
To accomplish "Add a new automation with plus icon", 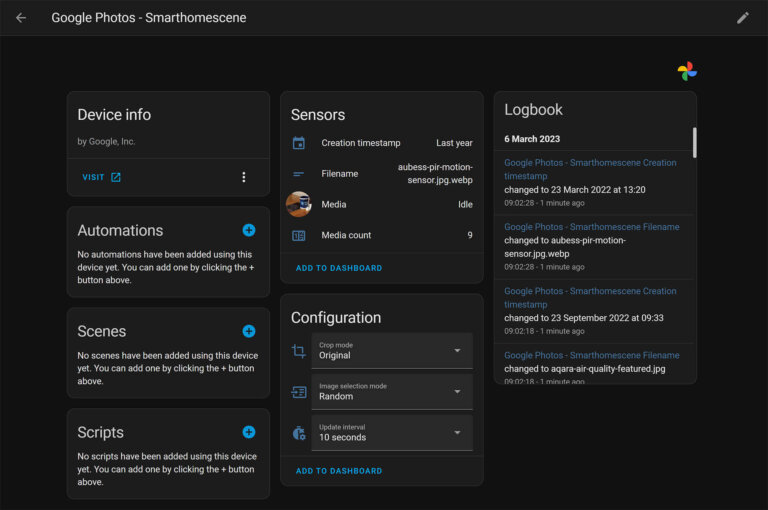I will click(x=249, y=230).
